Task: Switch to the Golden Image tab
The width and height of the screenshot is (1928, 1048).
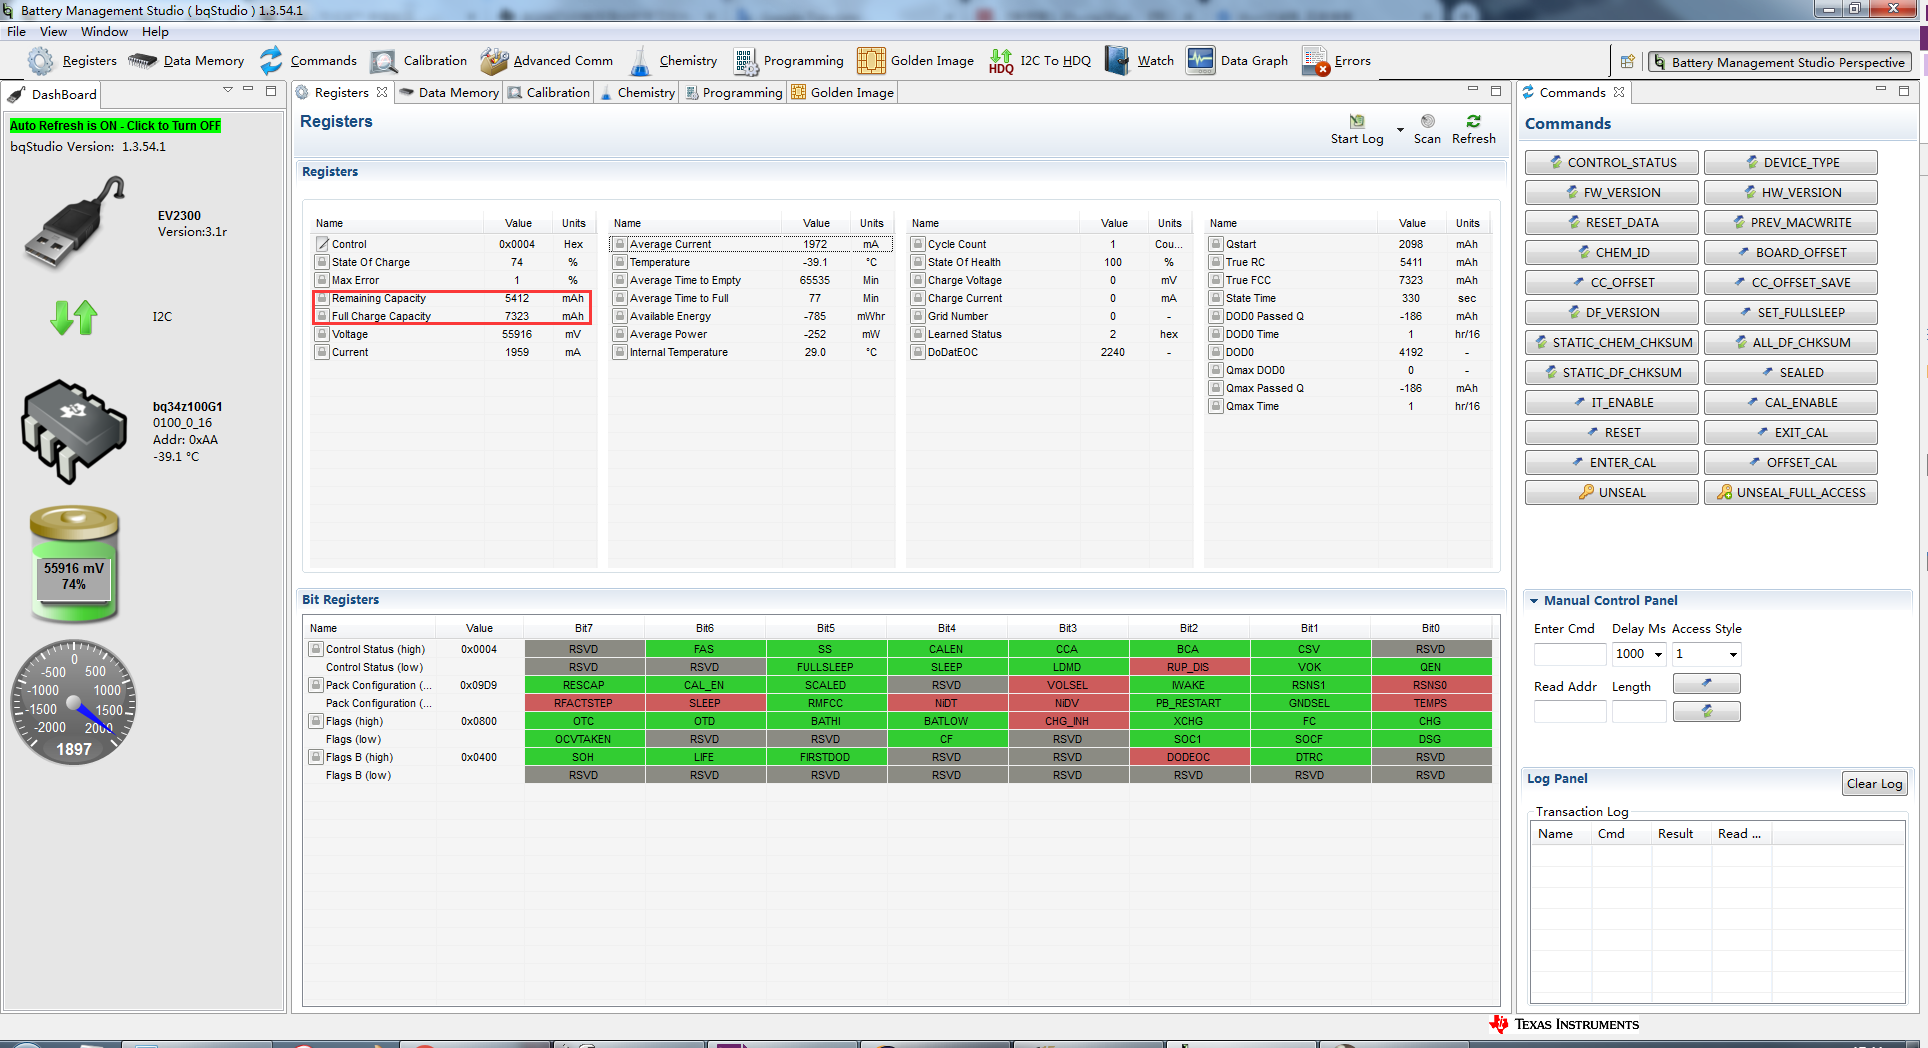Action: [x=843, y=93]
